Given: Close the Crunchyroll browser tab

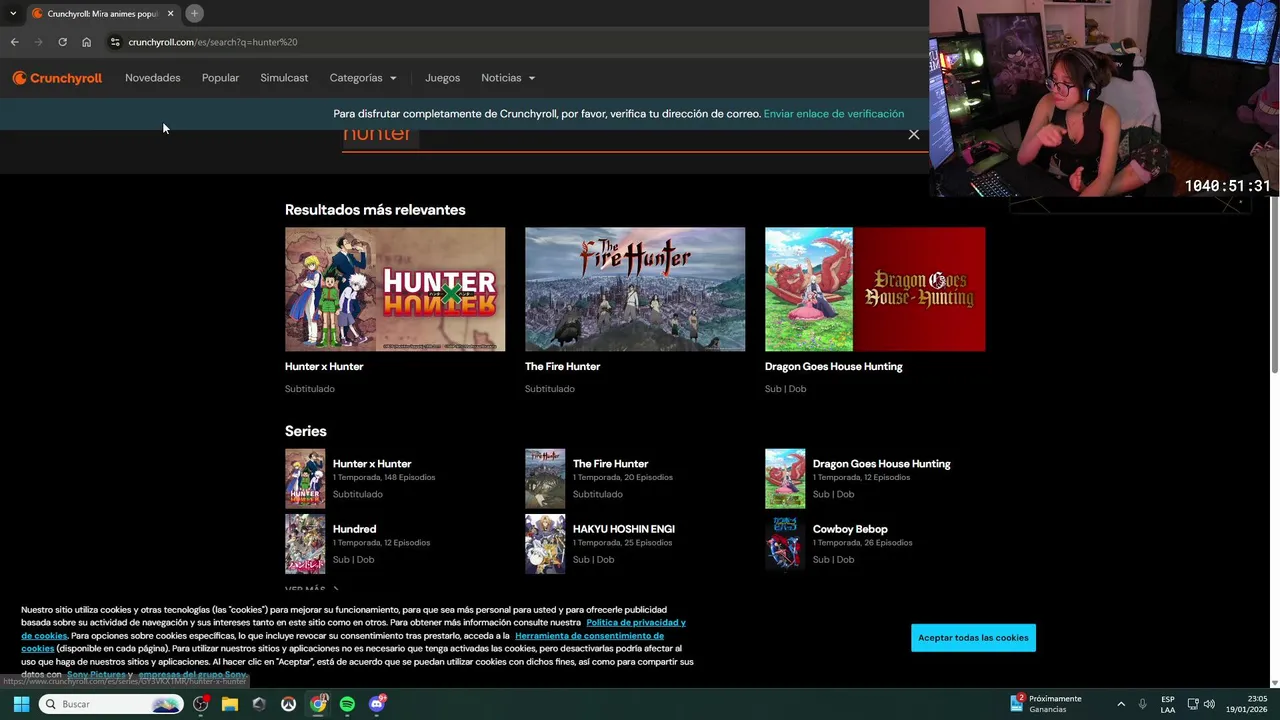Looking at the screenshot, I should [x=170, y=13].
